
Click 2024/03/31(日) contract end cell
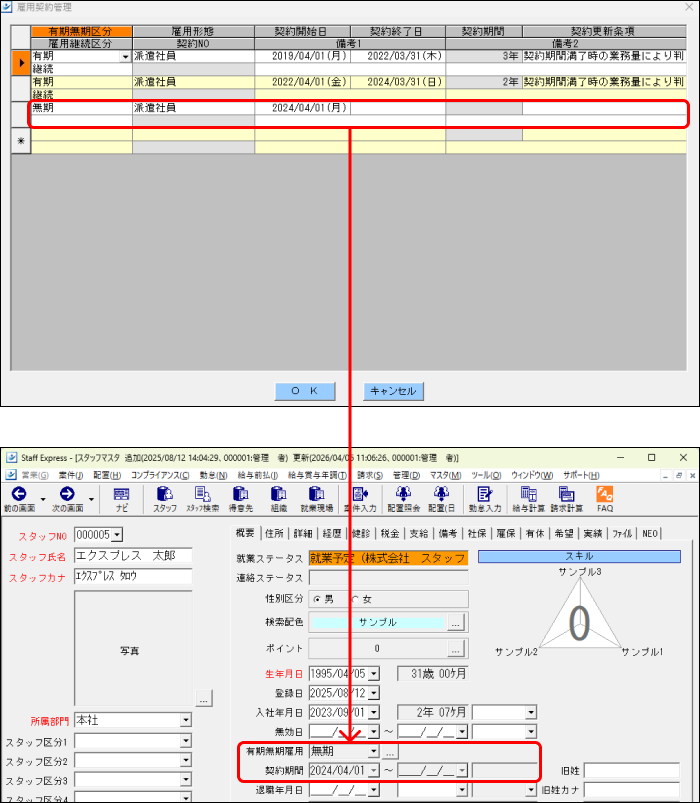coord(398,82)
